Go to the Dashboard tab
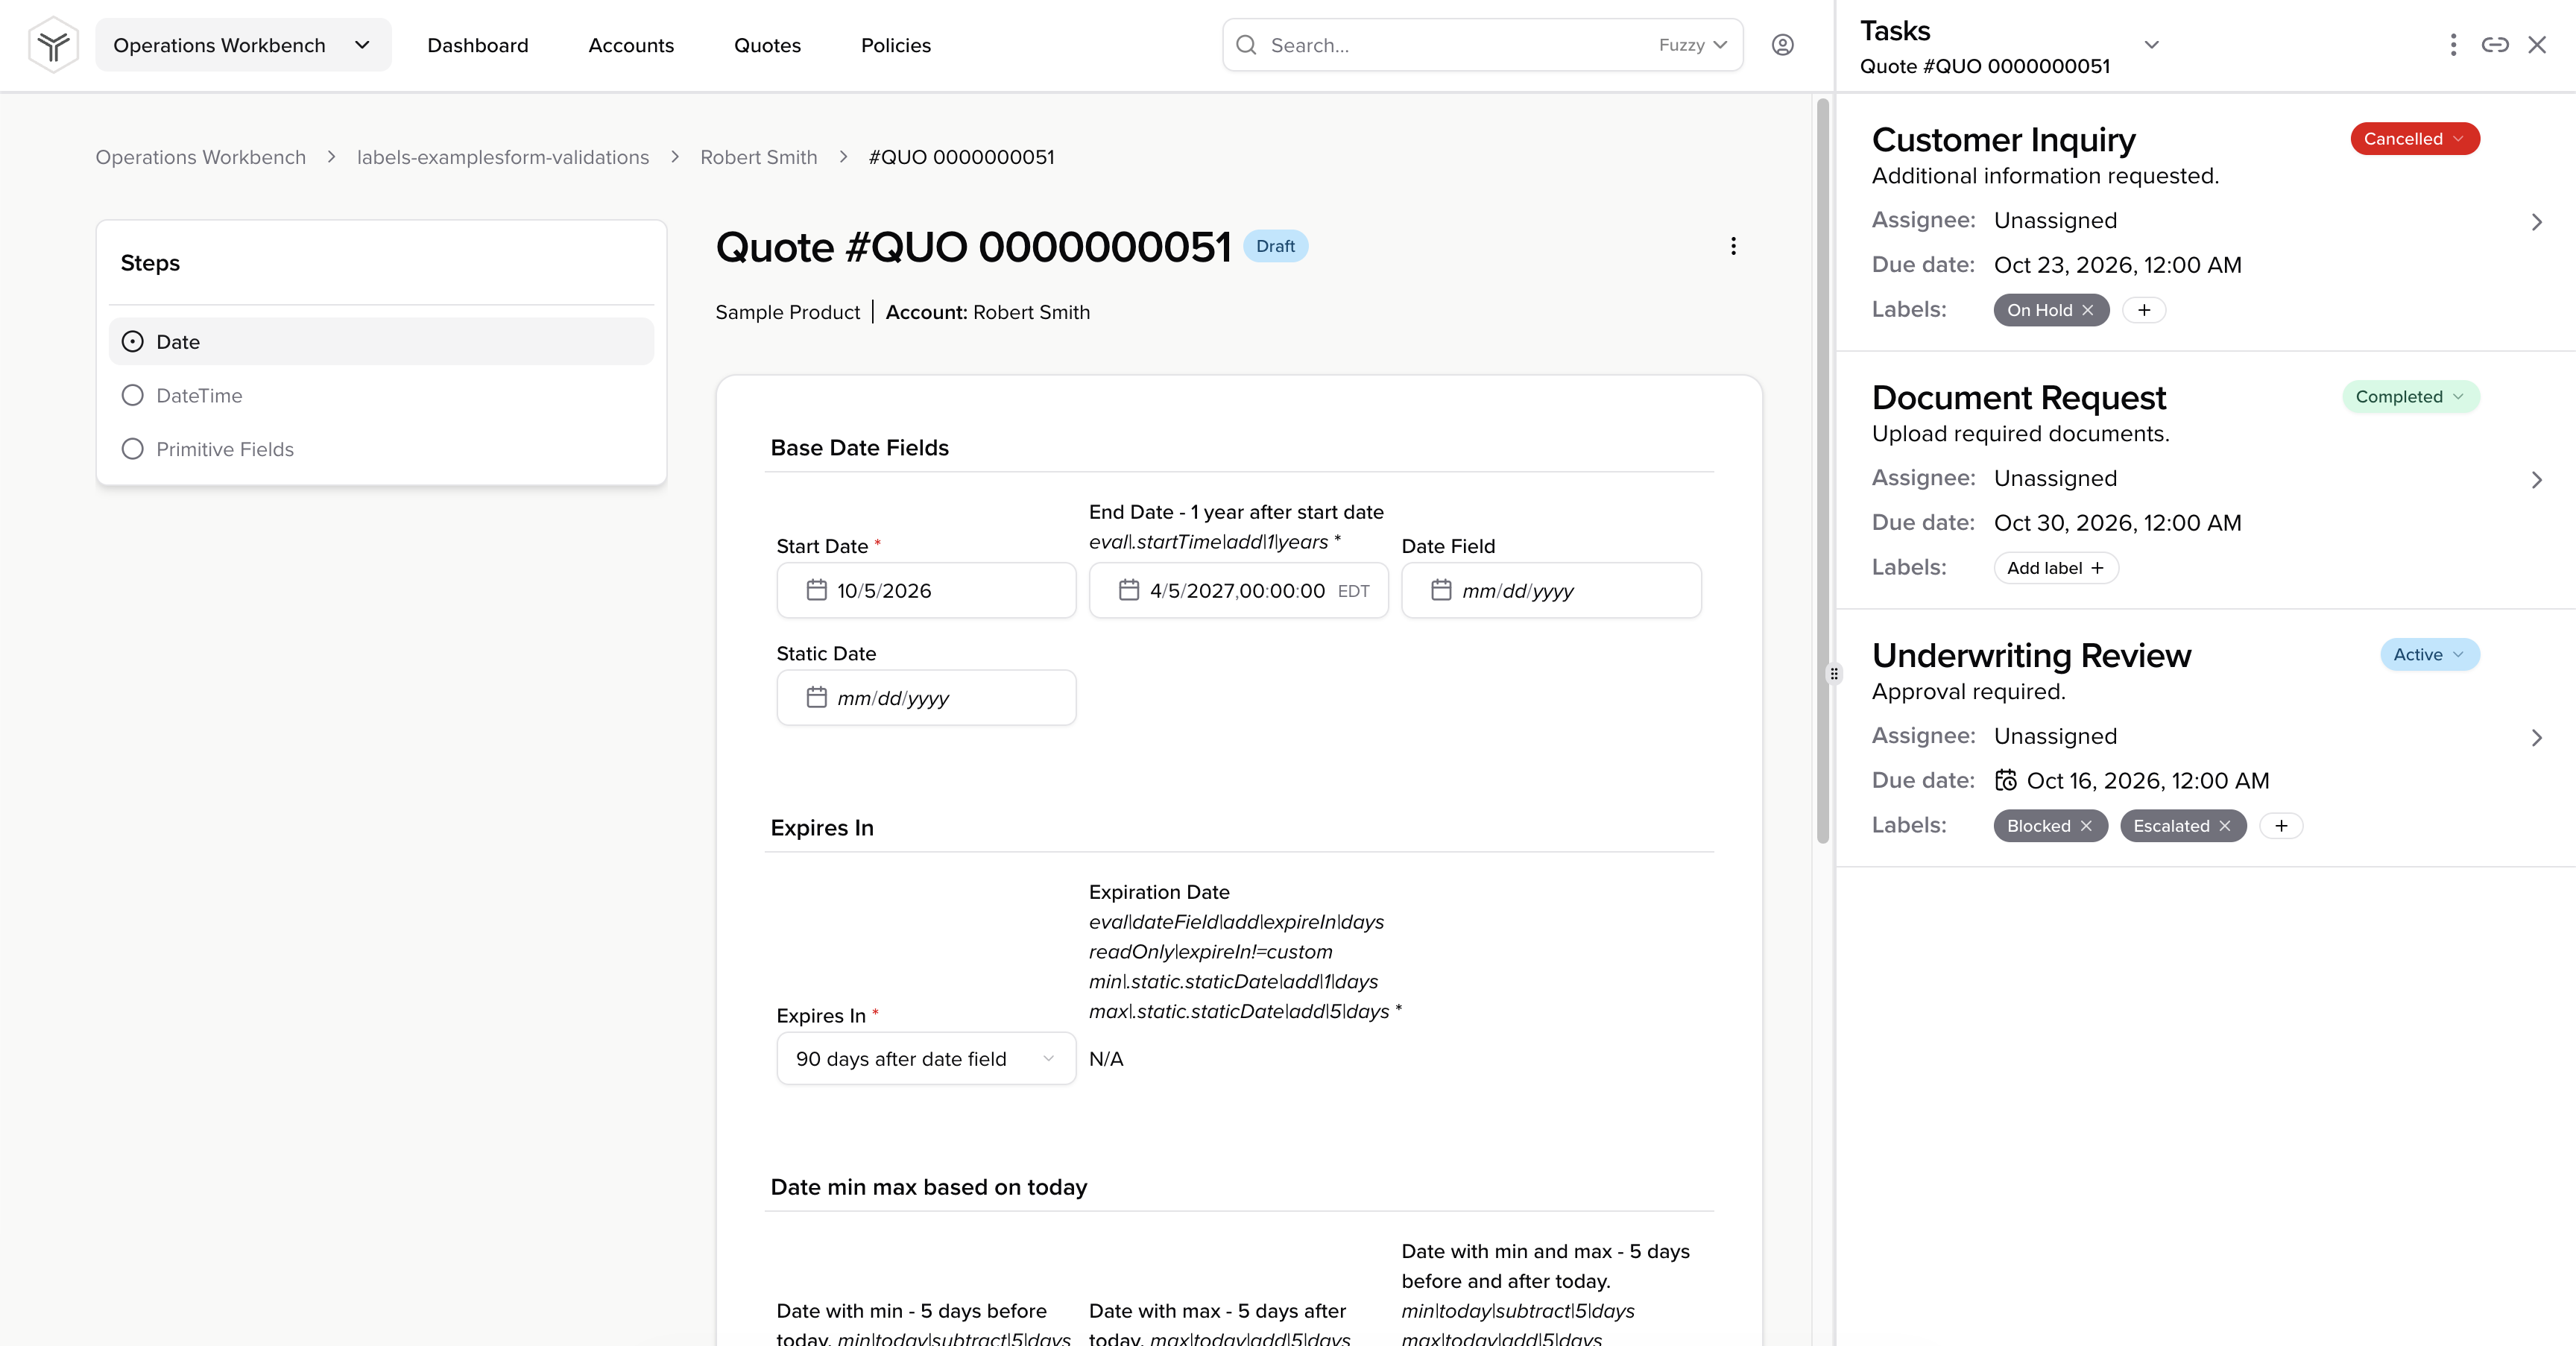The height and width of the screenshot is (1346, 2576). (477, 45)
